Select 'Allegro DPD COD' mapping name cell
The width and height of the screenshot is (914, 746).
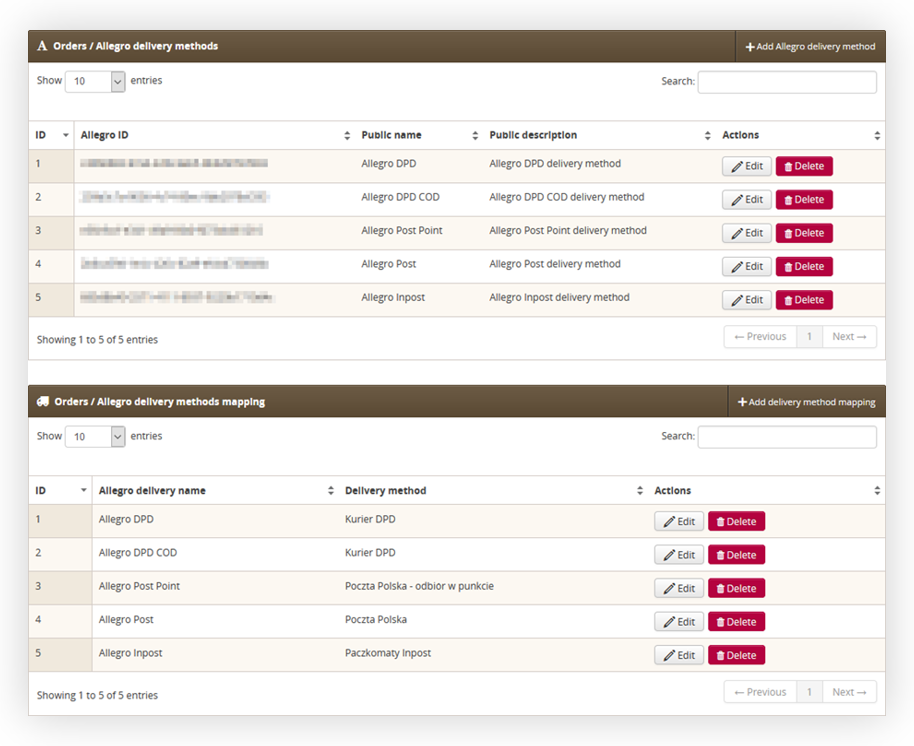pyautogui.click(x=138, y=553)
